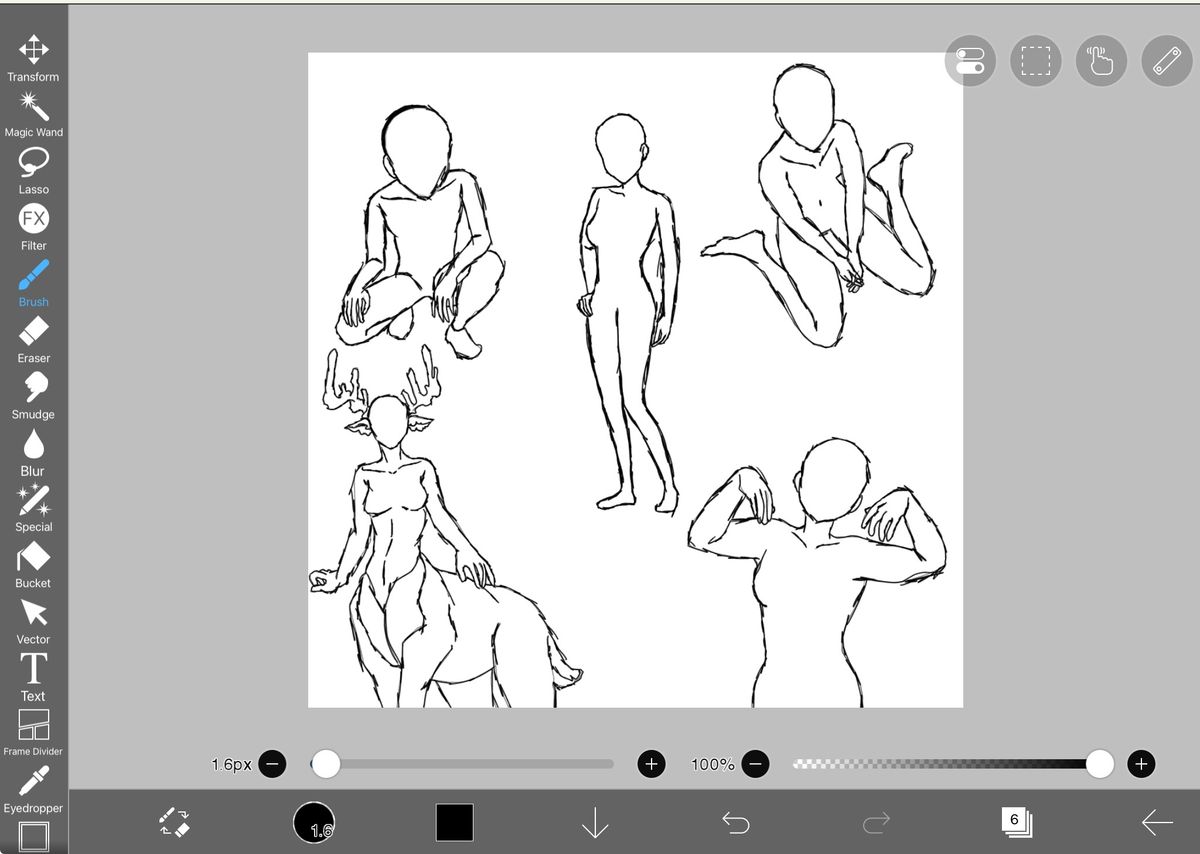1200x854 pixels.
Task: Open the black color swatch
Action: tap(454, 822)
